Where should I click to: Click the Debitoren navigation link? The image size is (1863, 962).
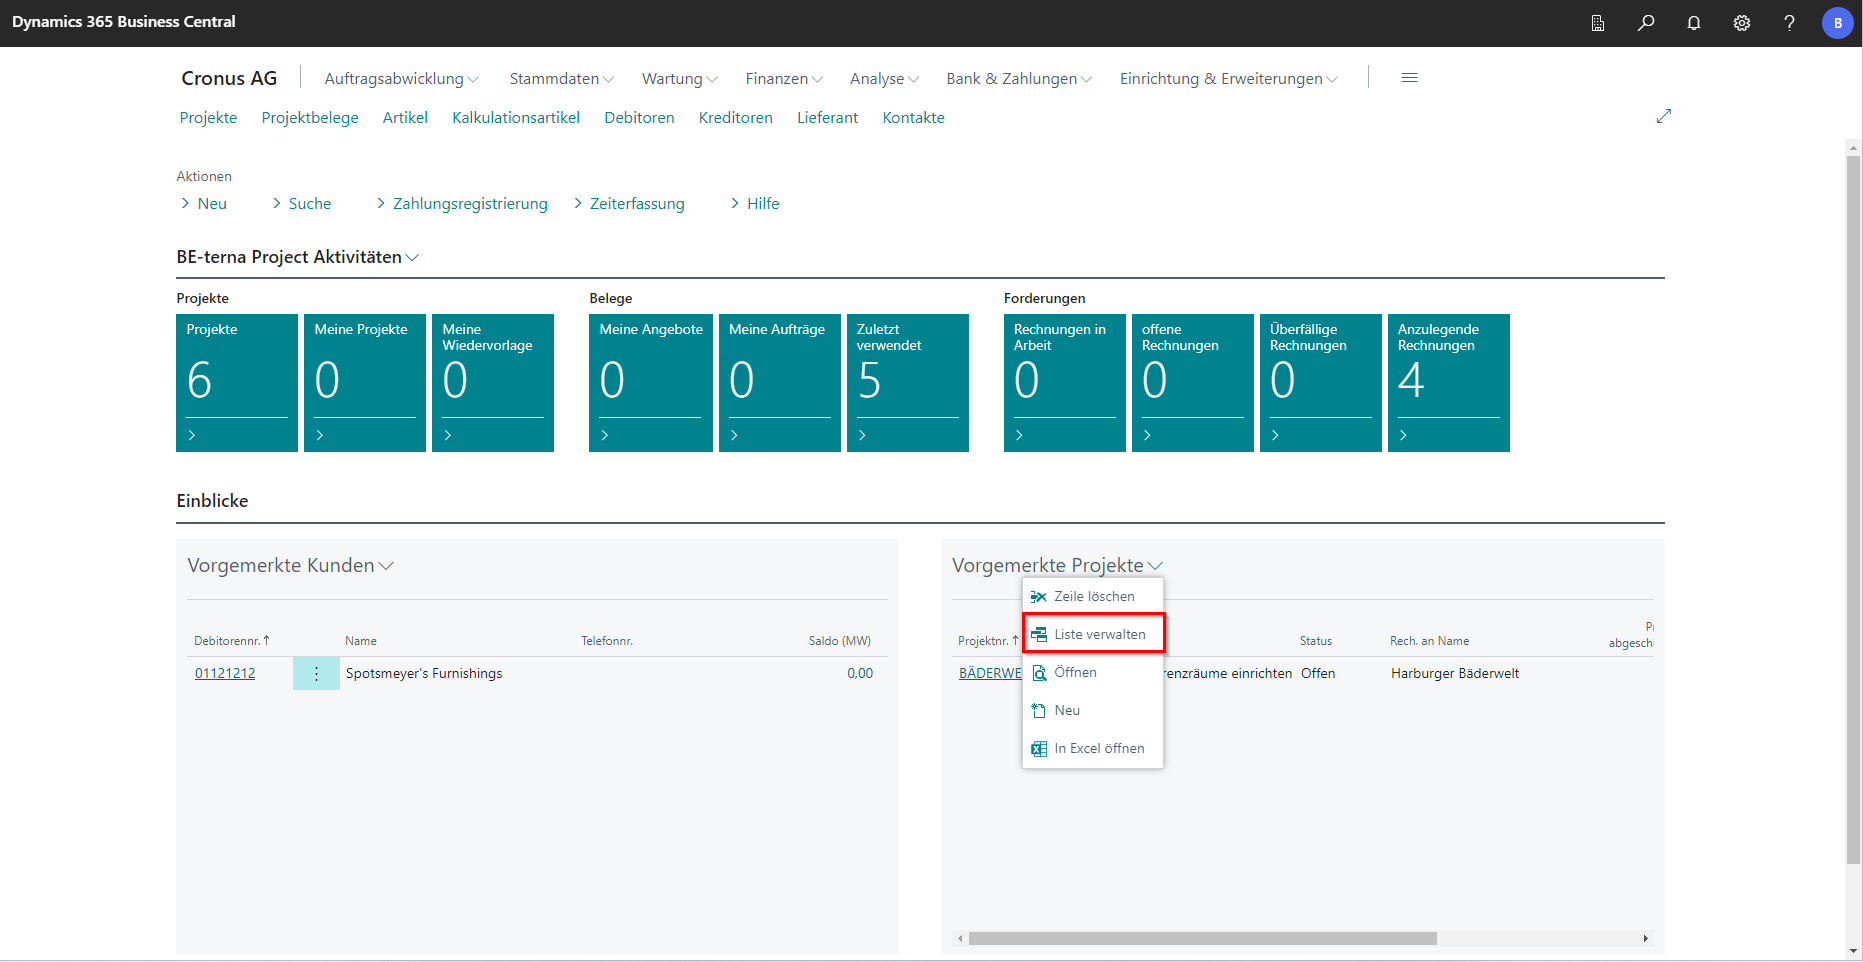pyautogui.click(x=639, y=118)
